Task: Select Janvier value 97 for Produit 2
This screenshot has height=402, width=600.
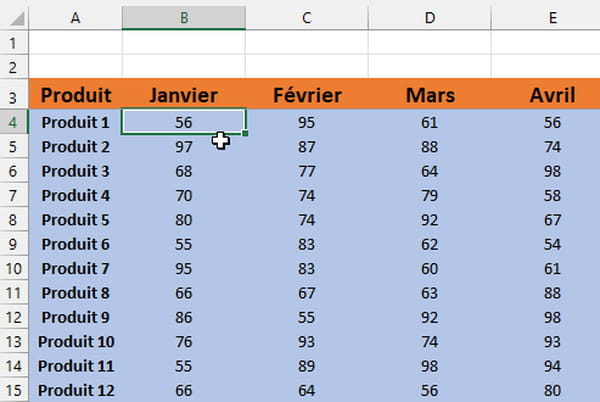Action: pos(184,147)
